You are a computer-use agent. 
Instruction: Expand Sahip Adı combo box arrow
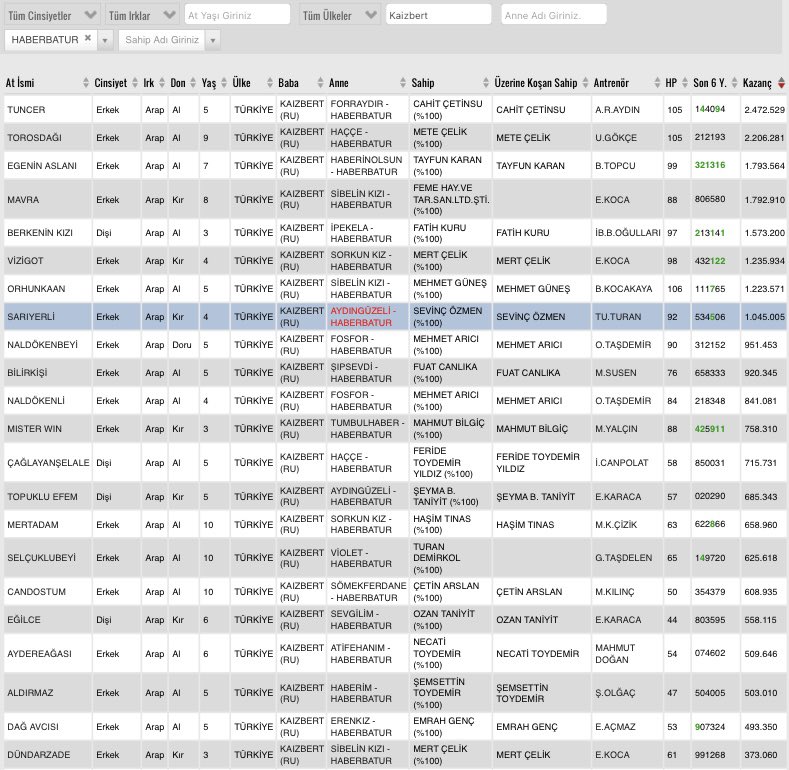pos(212,40)
